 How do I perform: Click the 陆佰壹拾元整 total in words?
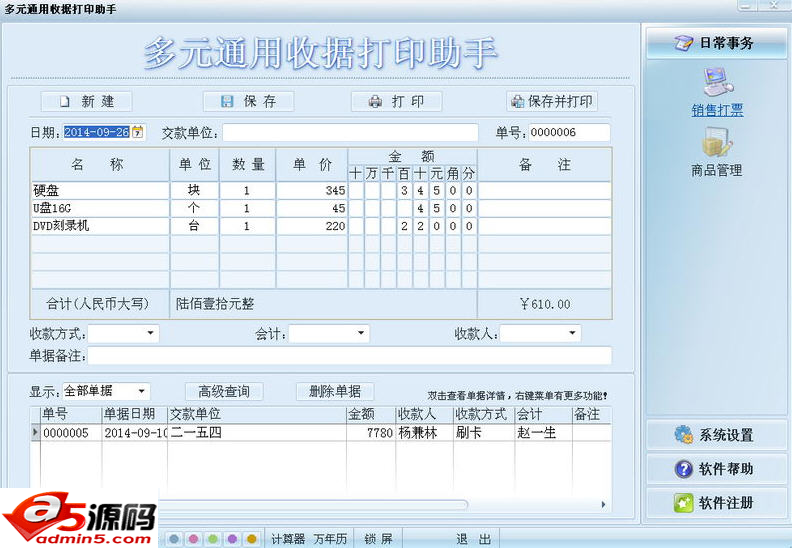[215, 304]
